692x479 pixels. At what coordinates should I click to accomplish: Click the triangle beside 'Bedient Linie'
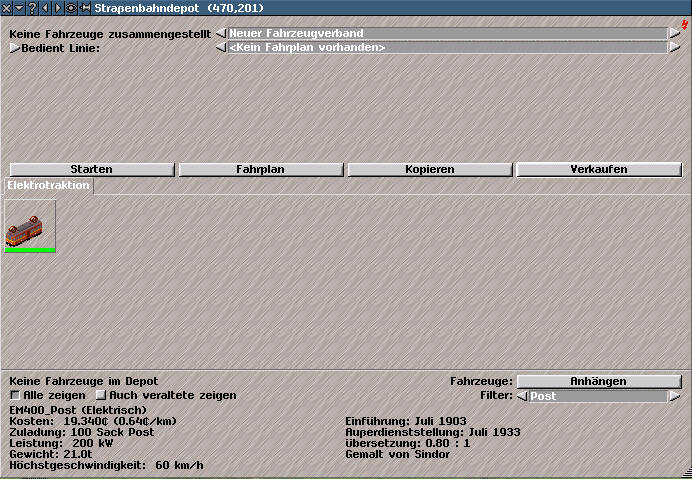[x=14, y=47]
